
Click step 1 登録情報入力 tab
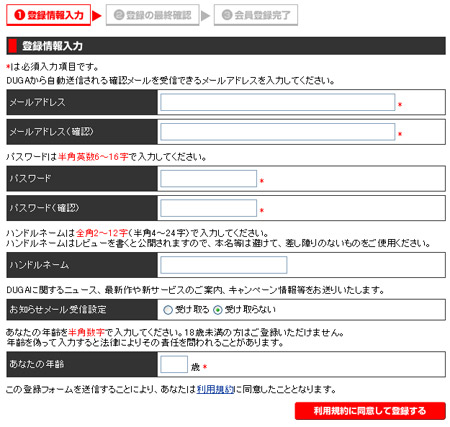pyautogui.click(x=49, y=15)
